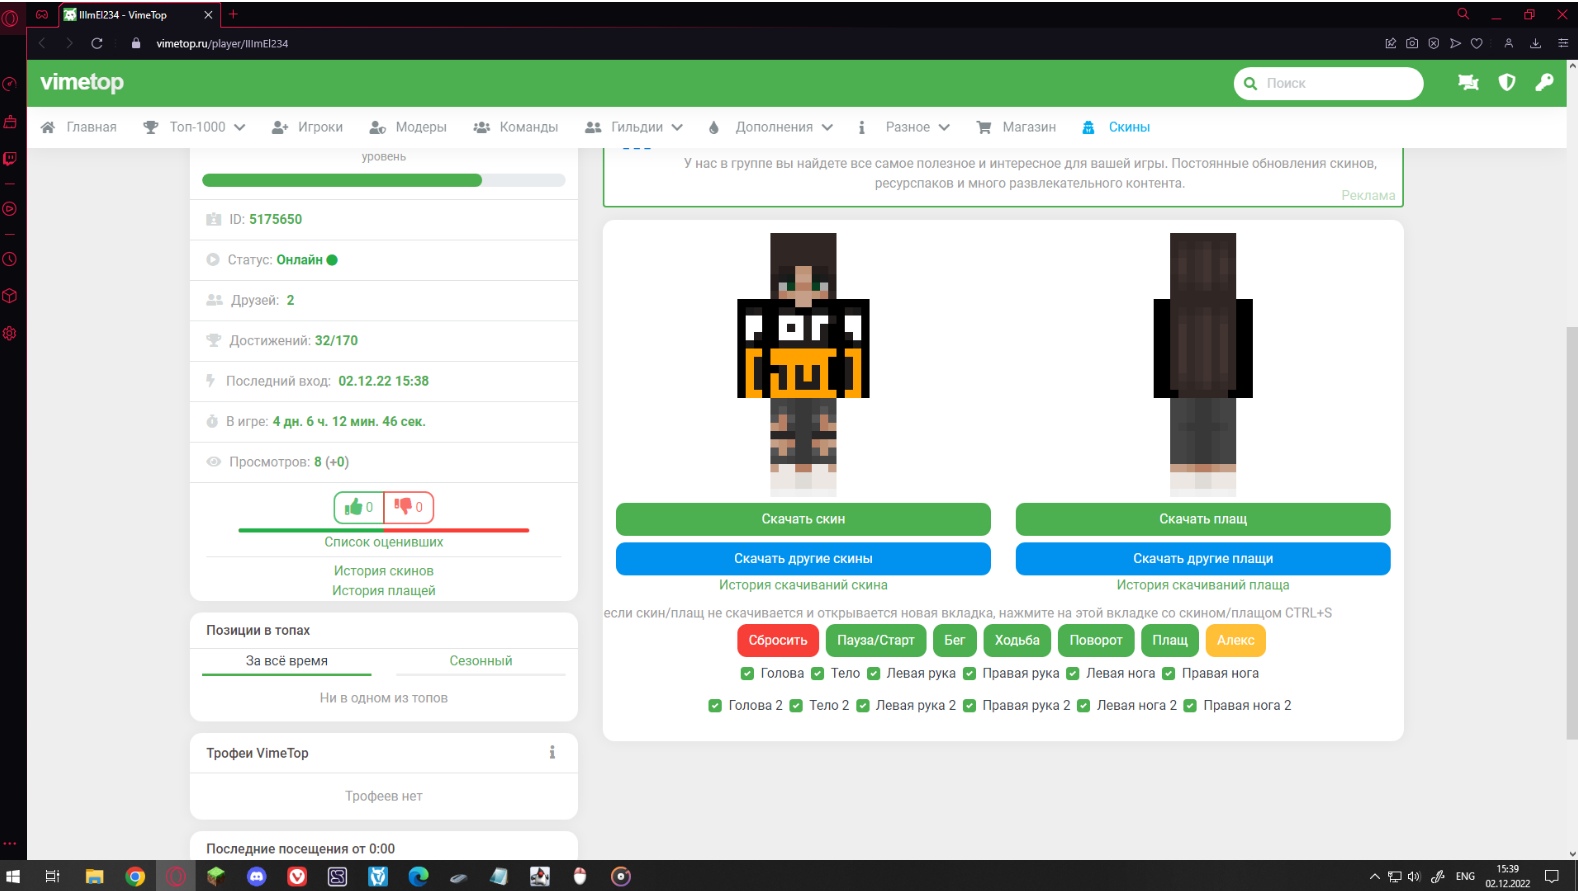Image resolution: width=1578 pixels, height=891 pixels.
Task: Open the История скинов link
Action: click(383, 571)
